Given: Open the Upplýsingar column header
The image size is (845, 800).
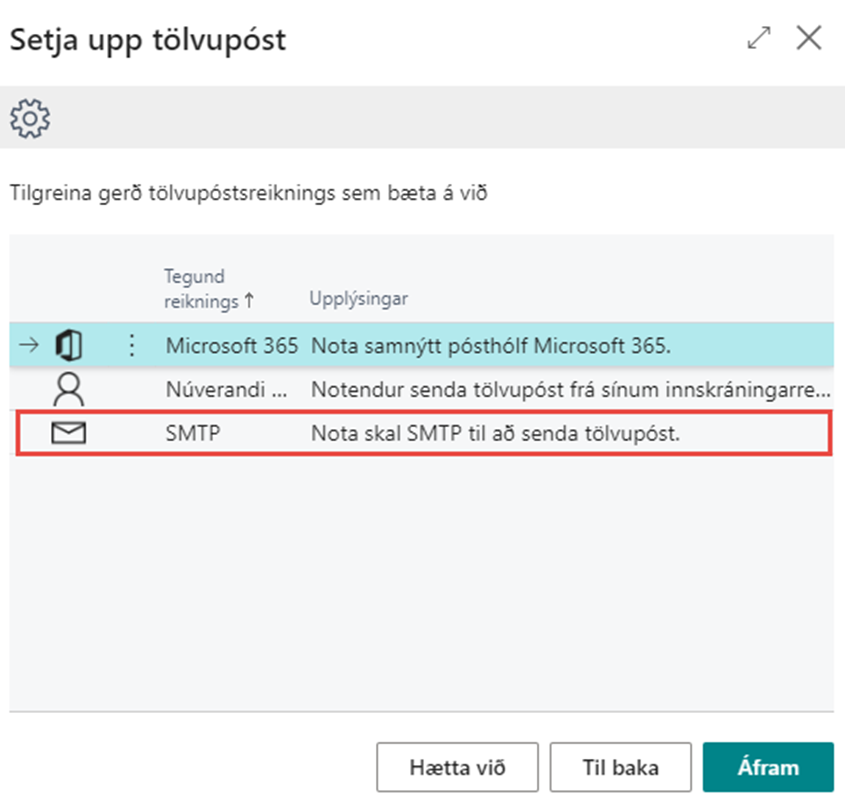Looking at the screenshot, I should (358, 300).
